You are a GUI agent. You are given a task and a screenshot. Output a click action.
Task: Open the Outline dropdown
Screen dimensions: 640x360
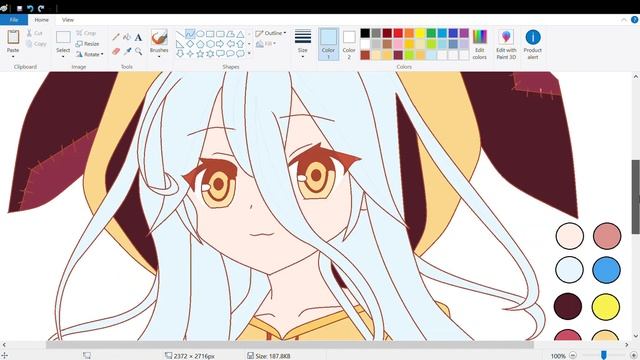click(x=271, y=33)
